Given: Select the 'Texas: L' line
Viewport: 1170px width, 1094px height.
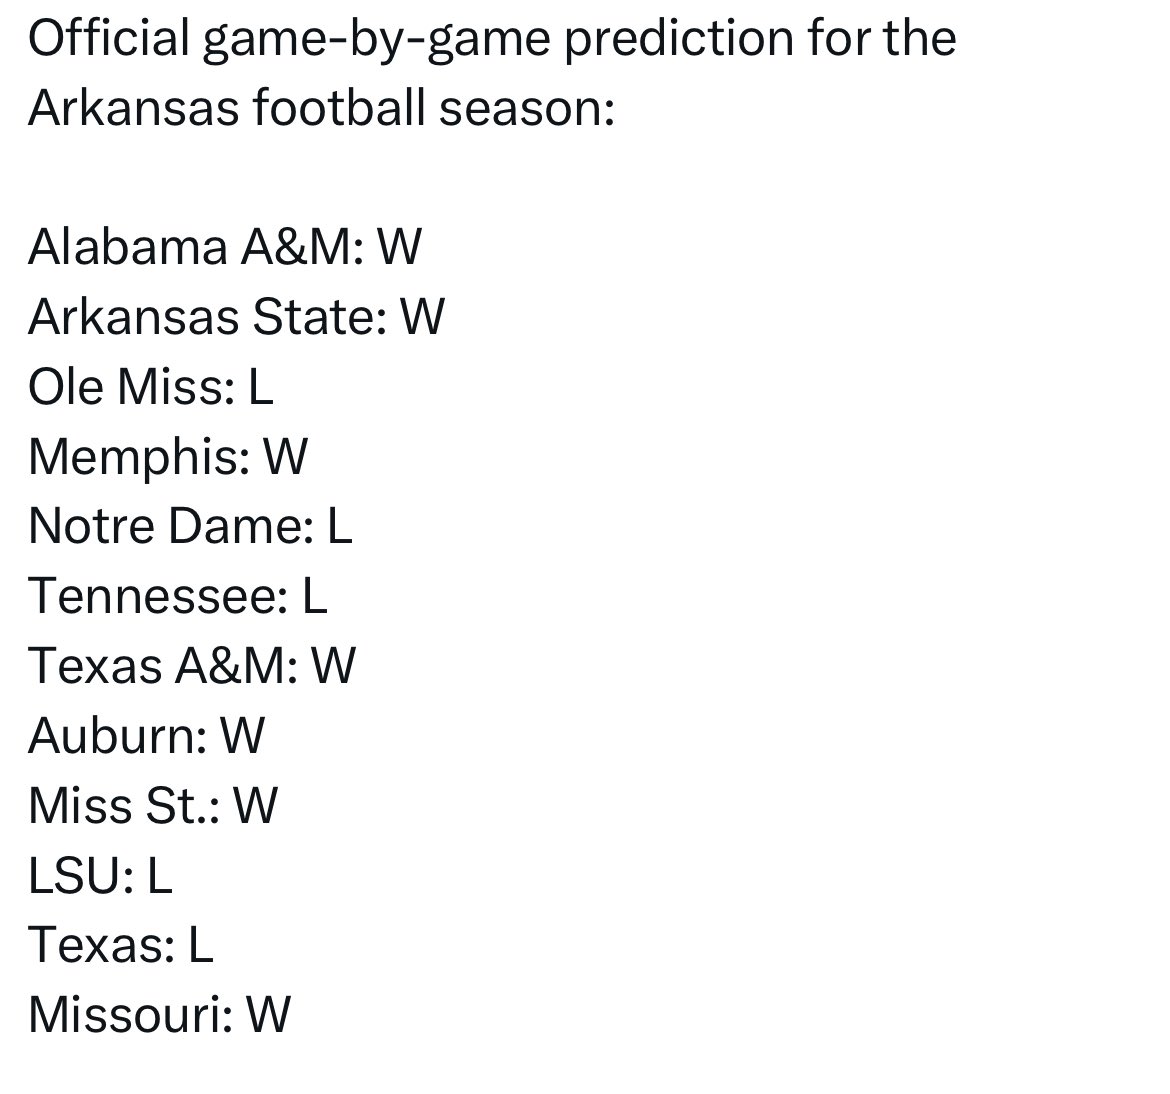Looking at the screenshot, I should pyautogui.click(x=121, y=945).
